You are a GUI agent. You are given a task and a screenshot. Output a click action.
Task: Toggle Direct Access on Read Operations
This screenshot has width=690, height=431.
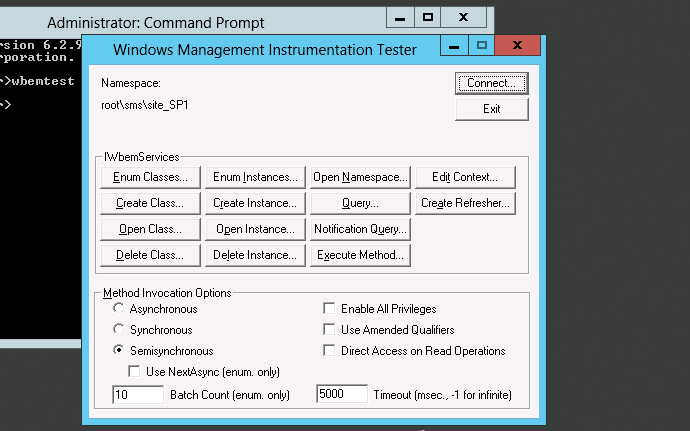(x=329, y=350)
